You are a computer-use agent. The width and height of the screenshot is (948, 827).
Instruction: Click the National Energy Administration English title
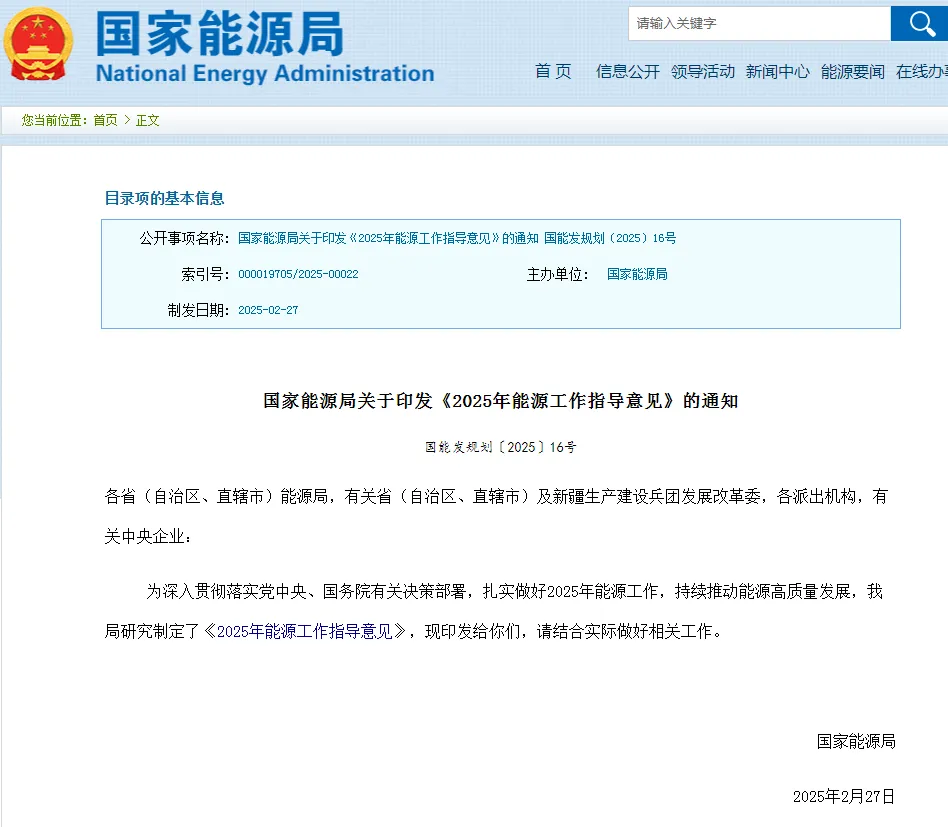point(265,73)
